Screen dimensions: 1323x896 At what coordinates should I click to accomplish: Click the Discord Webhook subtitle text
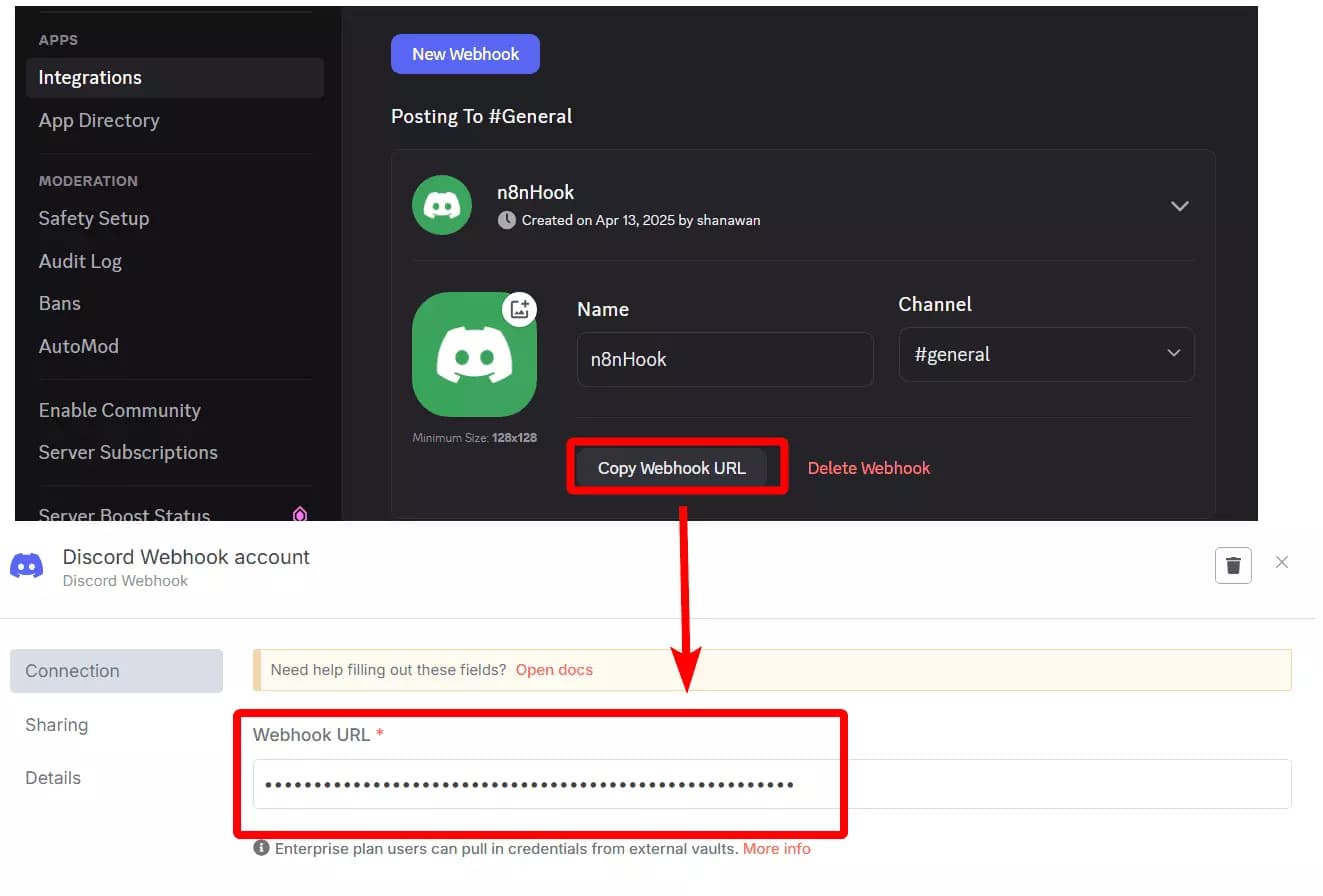pyautogui.click(x=125, y=581)
